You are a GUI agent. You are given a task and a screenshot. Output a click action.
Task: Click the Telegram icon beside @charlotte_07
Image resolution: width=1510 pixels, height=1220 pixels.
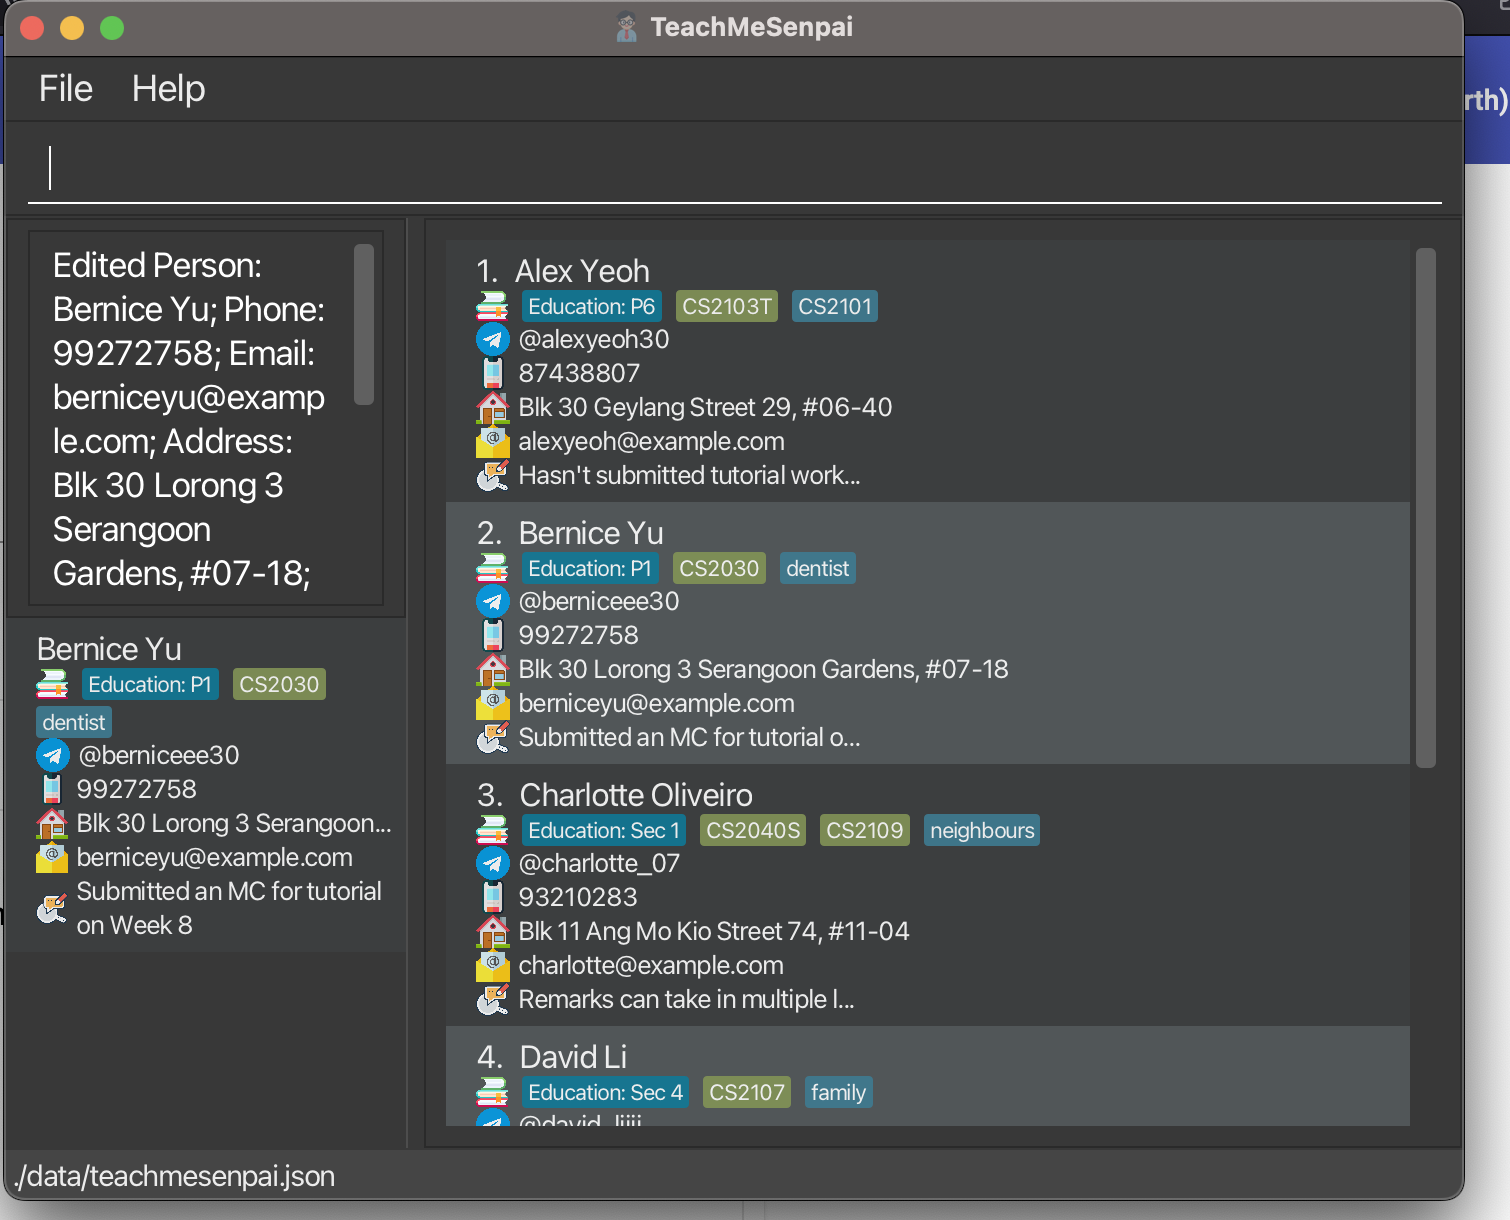492,864
